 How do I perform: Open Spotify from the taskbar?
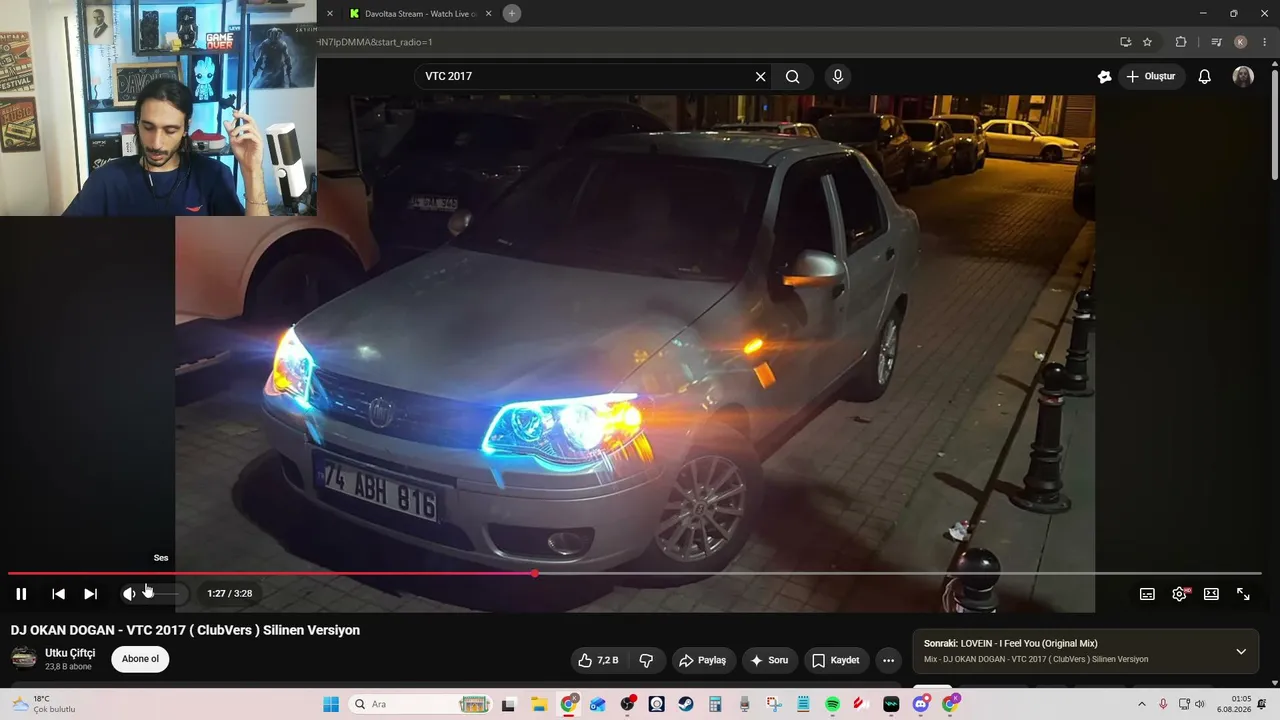(x=833, y=704)
